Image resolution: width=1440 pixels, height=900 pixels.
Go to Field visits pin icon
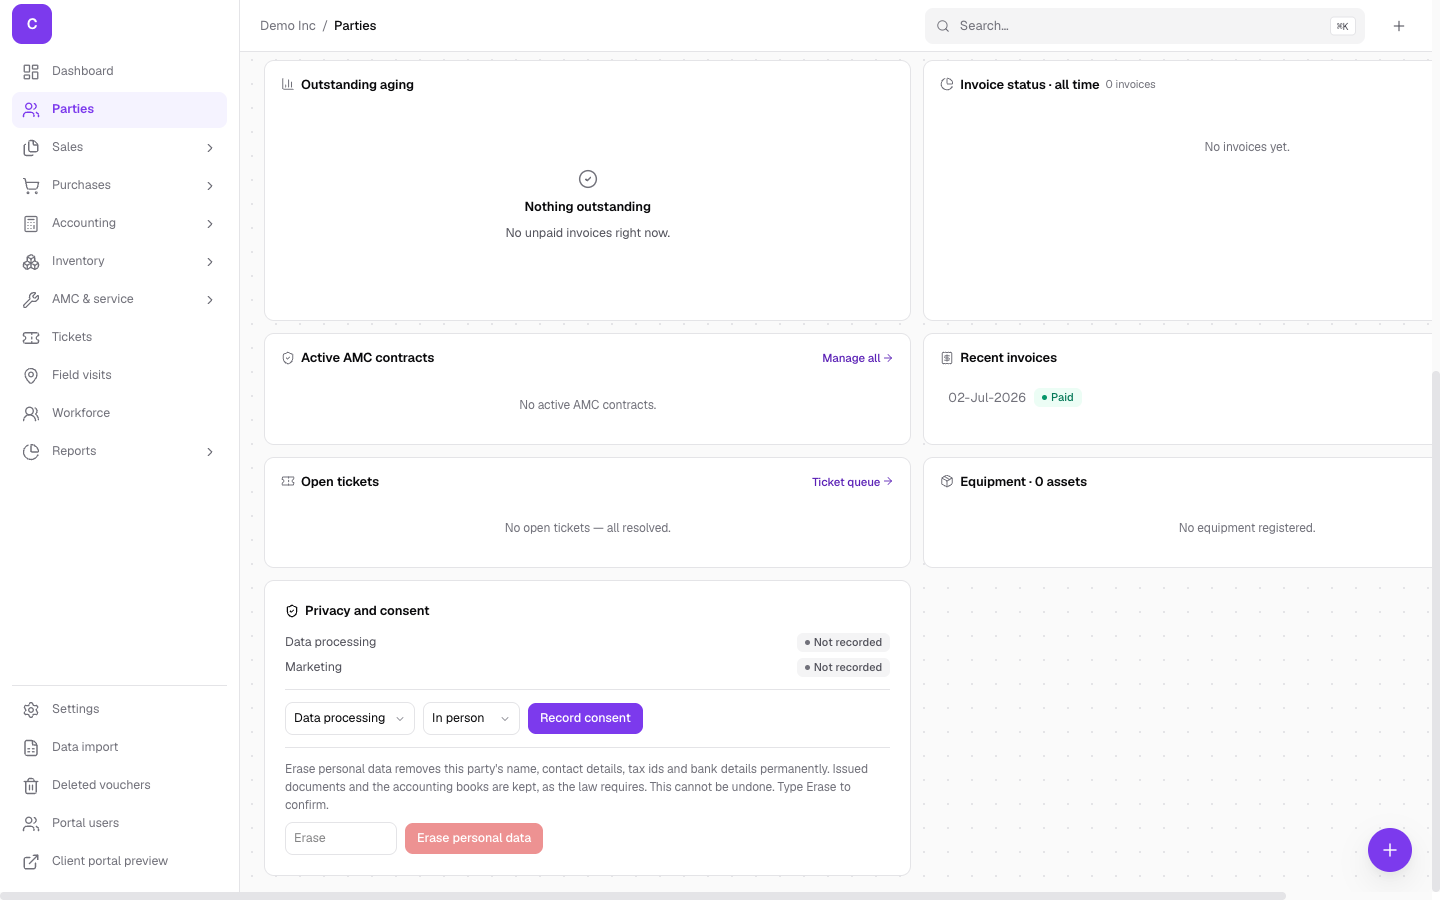pyautogui.click(x=31, y=376)
